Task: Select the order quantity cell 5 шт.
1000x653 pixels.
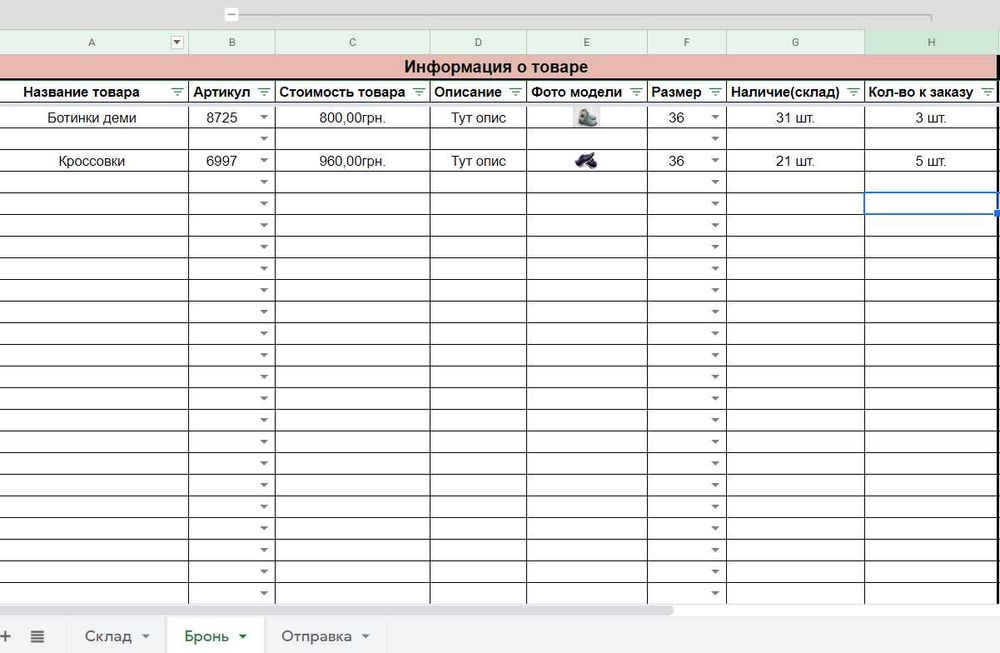Action: [931, 161]
